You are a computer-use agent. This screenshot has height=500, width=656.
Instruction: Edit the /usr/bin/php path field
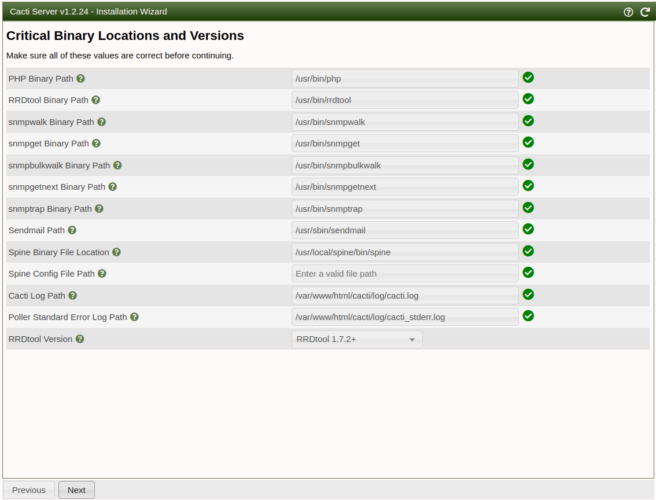[x=405, y=79]
